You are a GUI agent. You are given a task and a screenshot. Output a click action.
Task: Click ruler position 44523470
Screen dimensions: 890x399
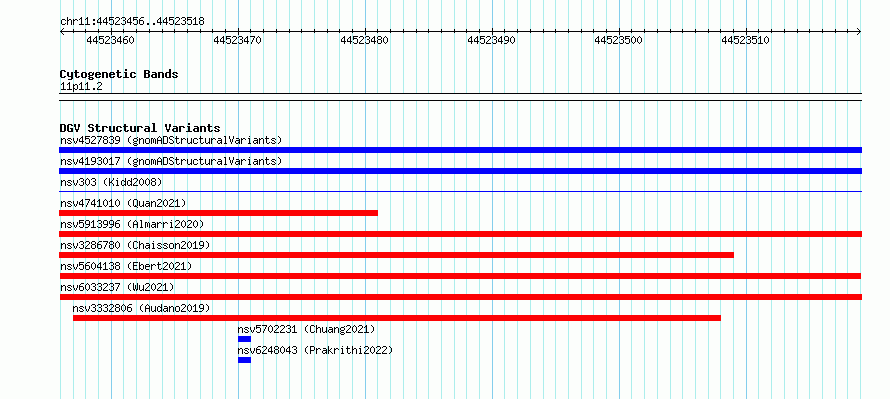point(237,40)
